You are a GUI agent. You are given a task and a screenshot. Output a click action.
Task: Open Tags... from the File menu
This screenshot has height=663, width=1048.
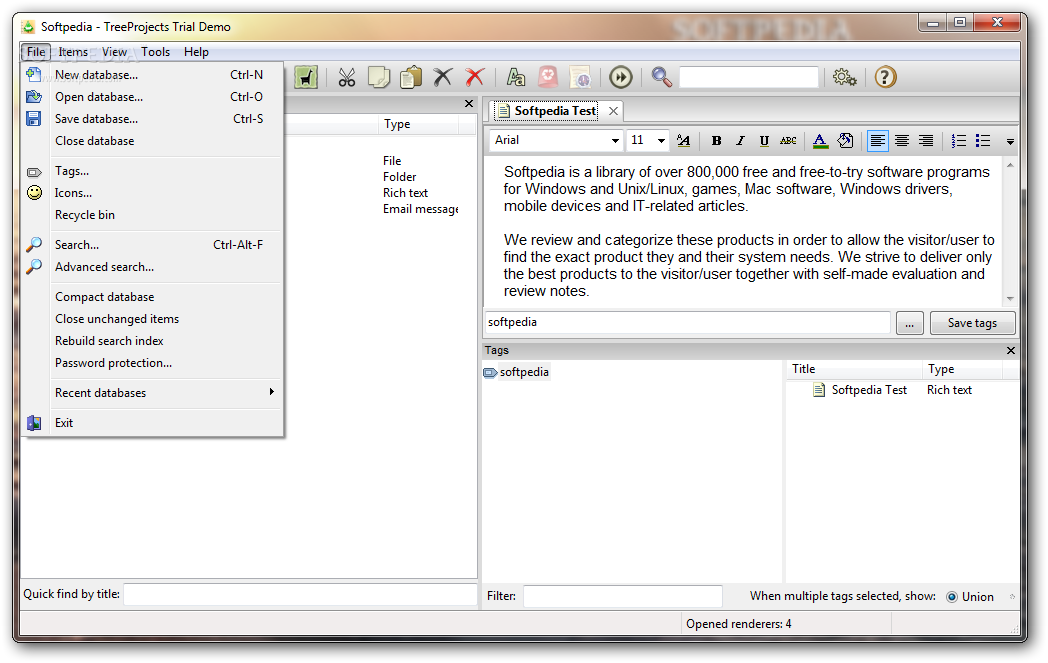coord(153,171)
